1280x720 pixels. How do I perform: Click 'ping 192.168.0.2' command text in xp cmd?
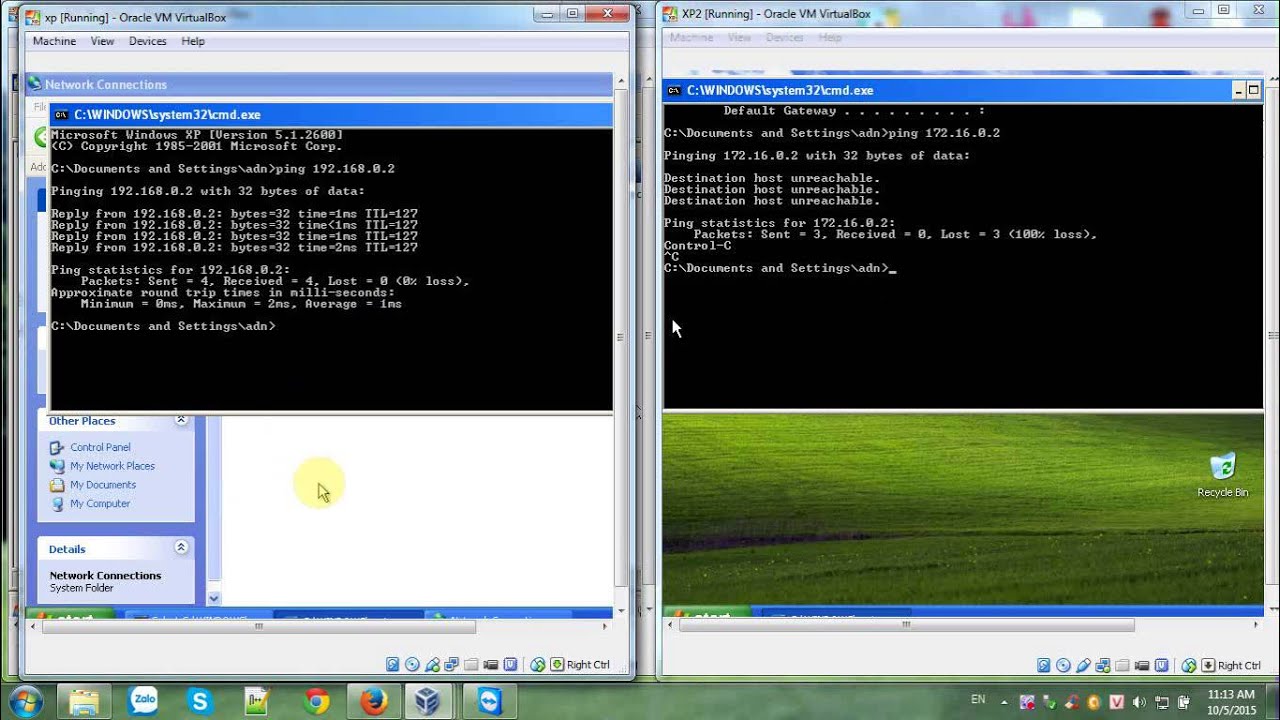(335, 169)
